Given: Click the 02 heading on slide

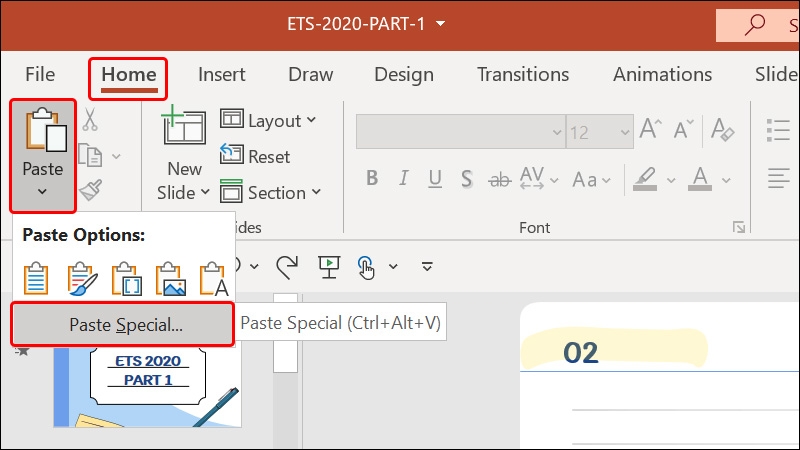Looking at the screenshot, I should pos(581,353).
